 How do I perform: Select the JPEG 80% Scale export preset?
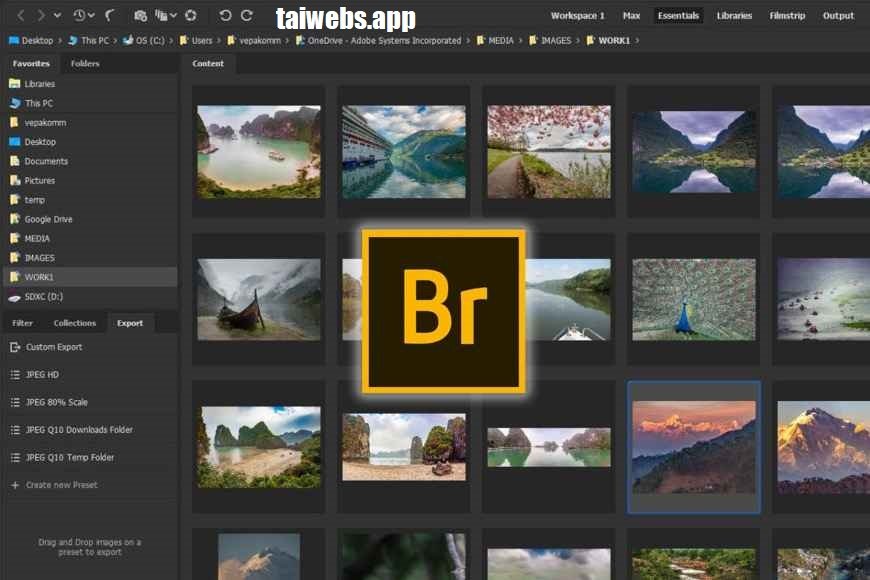click(90, 402)
